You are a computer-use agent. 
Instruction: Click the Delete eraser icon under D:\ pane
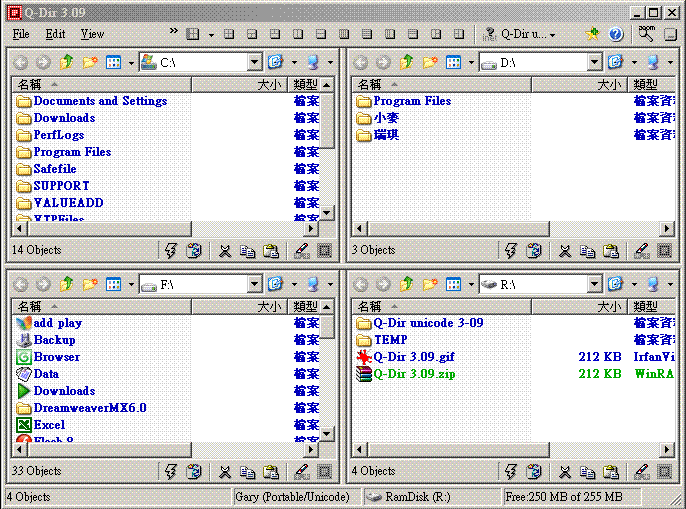[641, 251]
